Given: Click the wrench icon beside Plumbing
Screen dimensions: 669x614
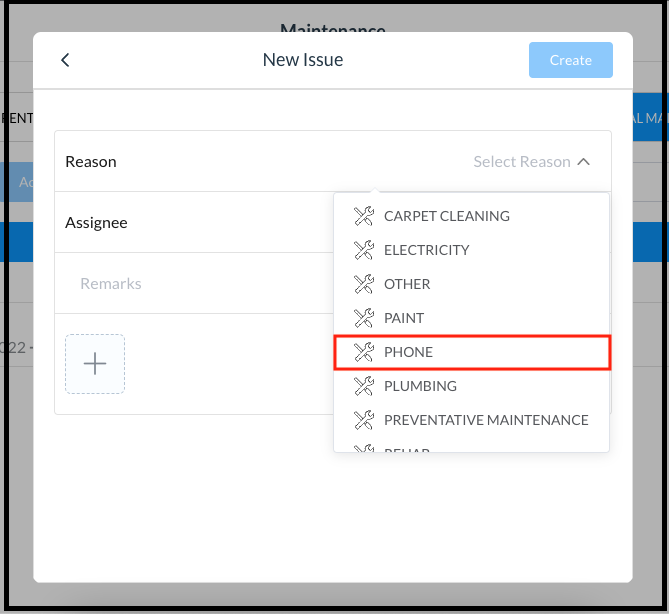Looking at the screenshot, I should click(364, 386).
